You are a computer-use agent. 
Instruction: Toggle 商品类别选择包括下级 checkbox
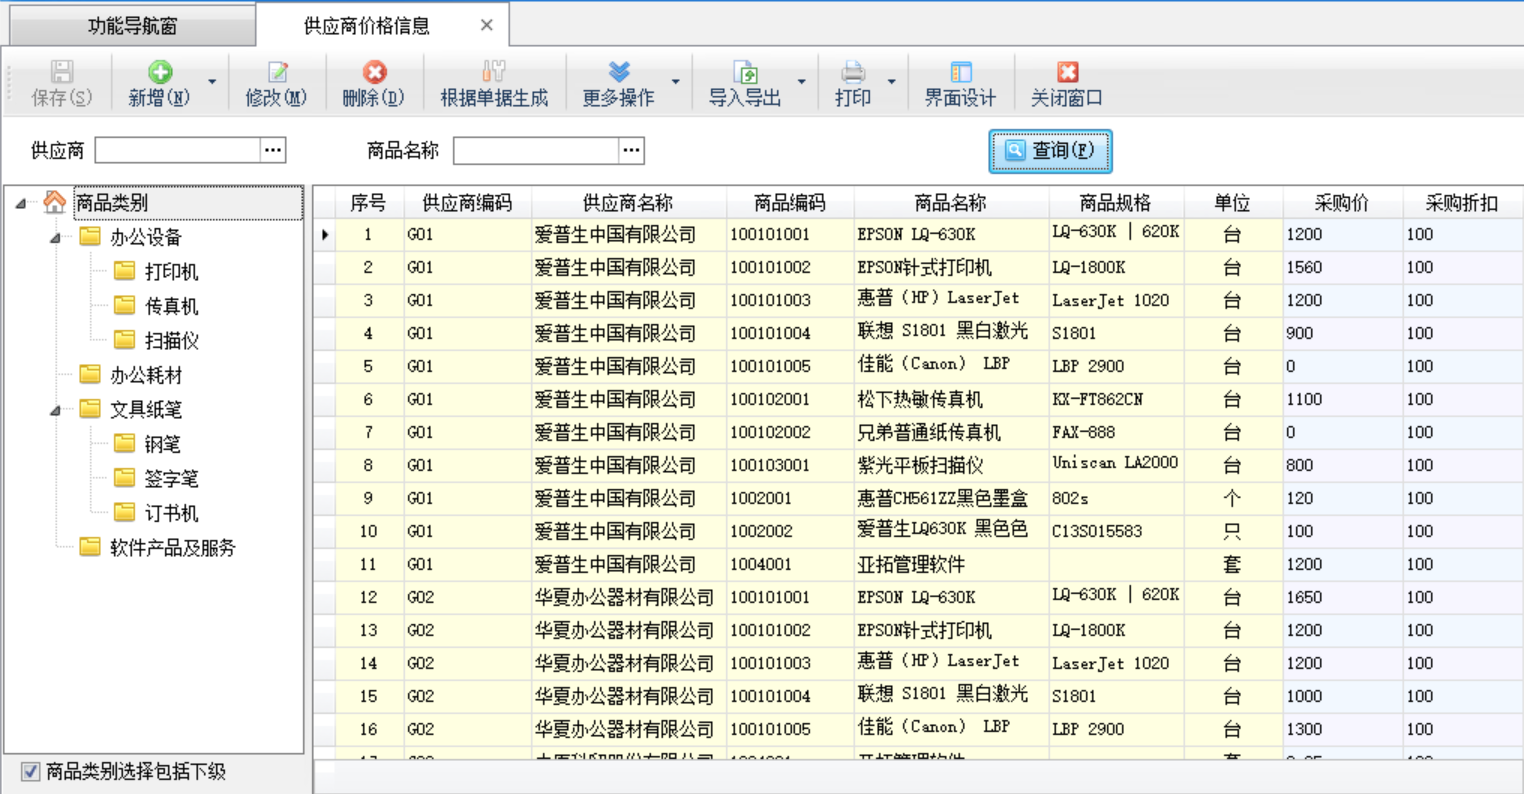click(31, 772)
